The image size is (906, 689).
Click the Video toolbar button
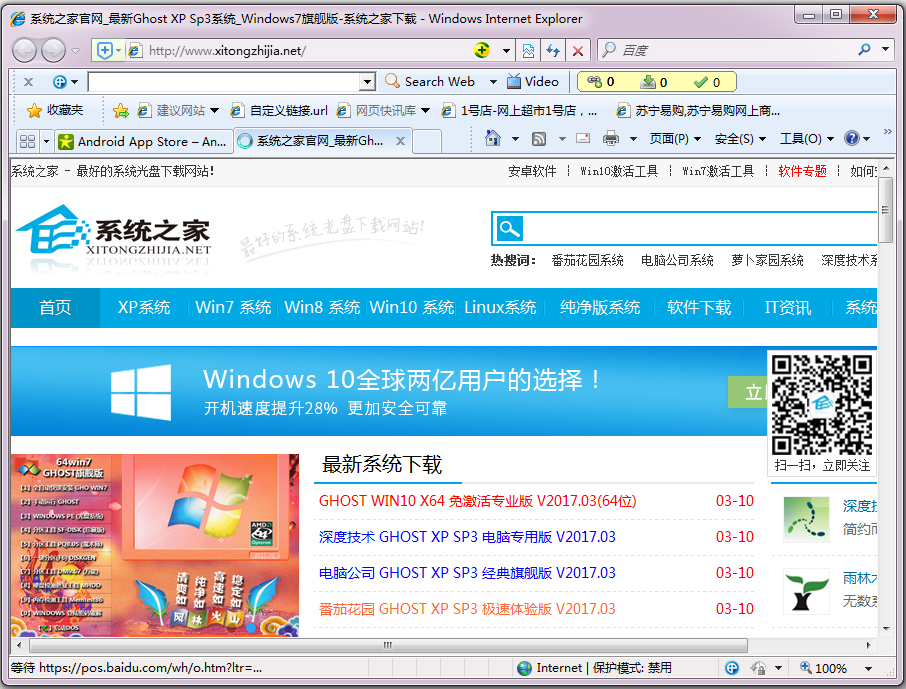point(533,82)
